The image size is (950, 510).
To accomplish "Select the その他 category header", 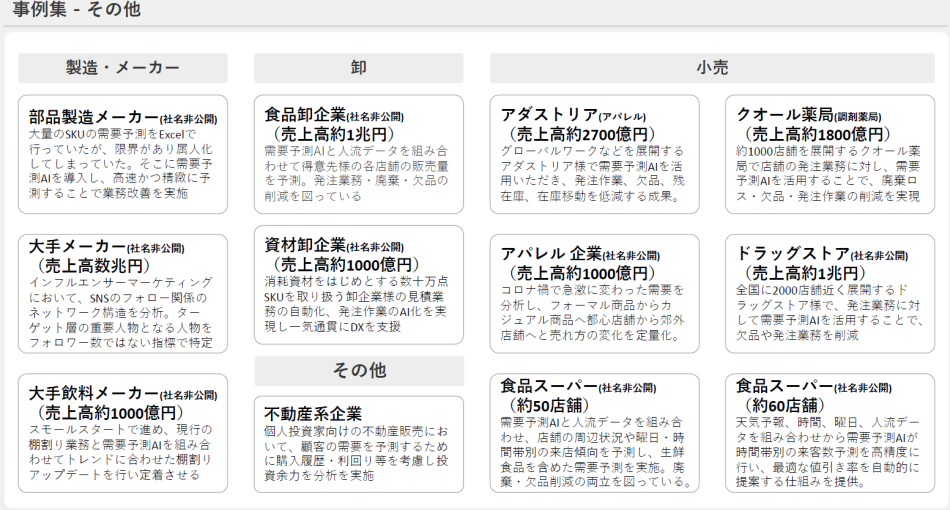I will coord(358,371).
